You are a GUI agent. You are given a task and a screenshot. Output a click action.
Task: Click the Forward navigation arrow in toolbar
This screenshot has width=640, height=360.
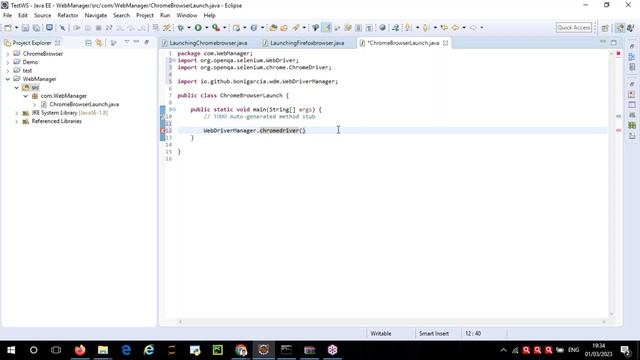(x=473, y=28)
